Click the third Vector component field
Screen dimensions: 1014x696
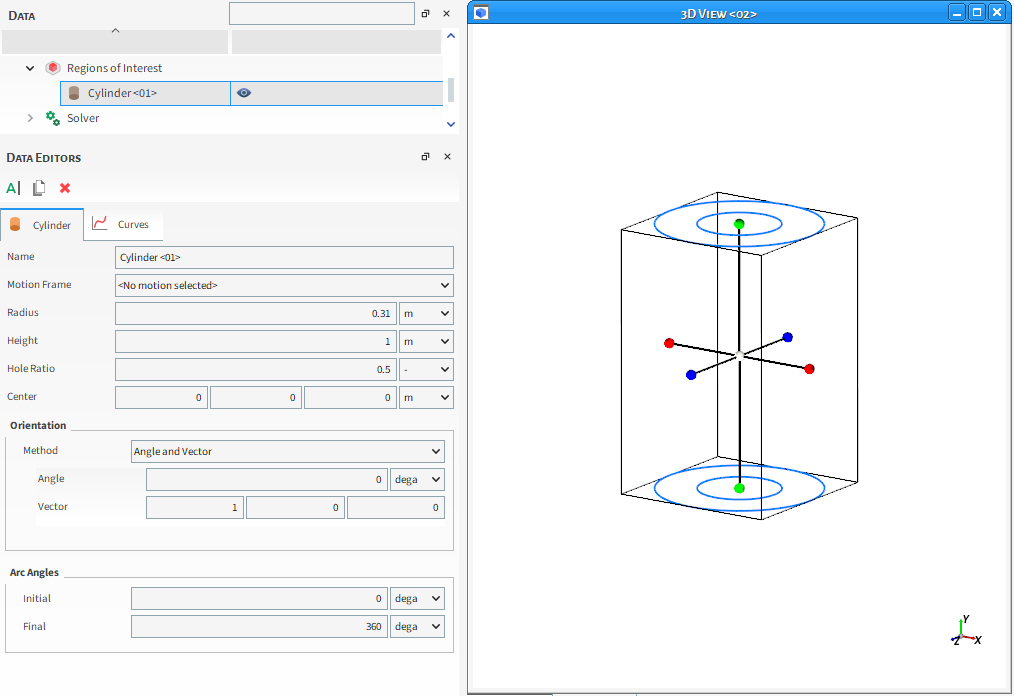coord(396,508)
